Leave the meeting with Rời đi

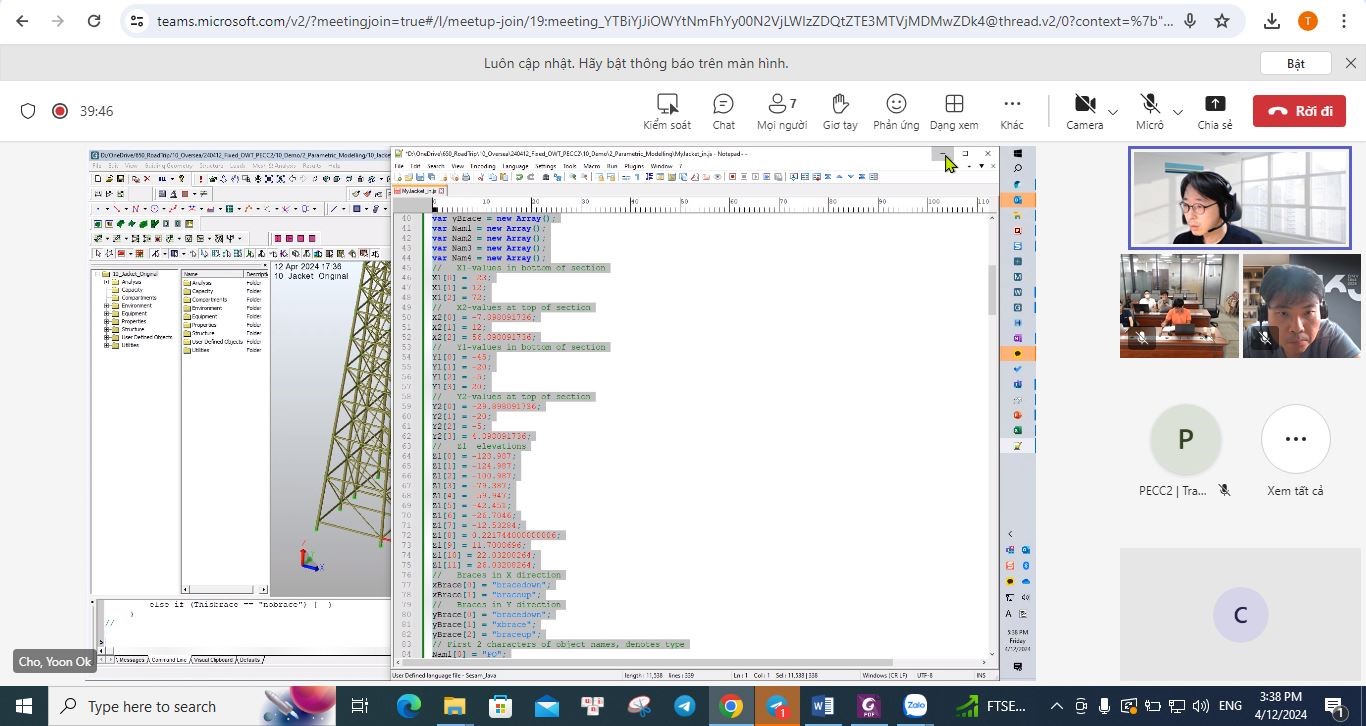click(1300, 111)
